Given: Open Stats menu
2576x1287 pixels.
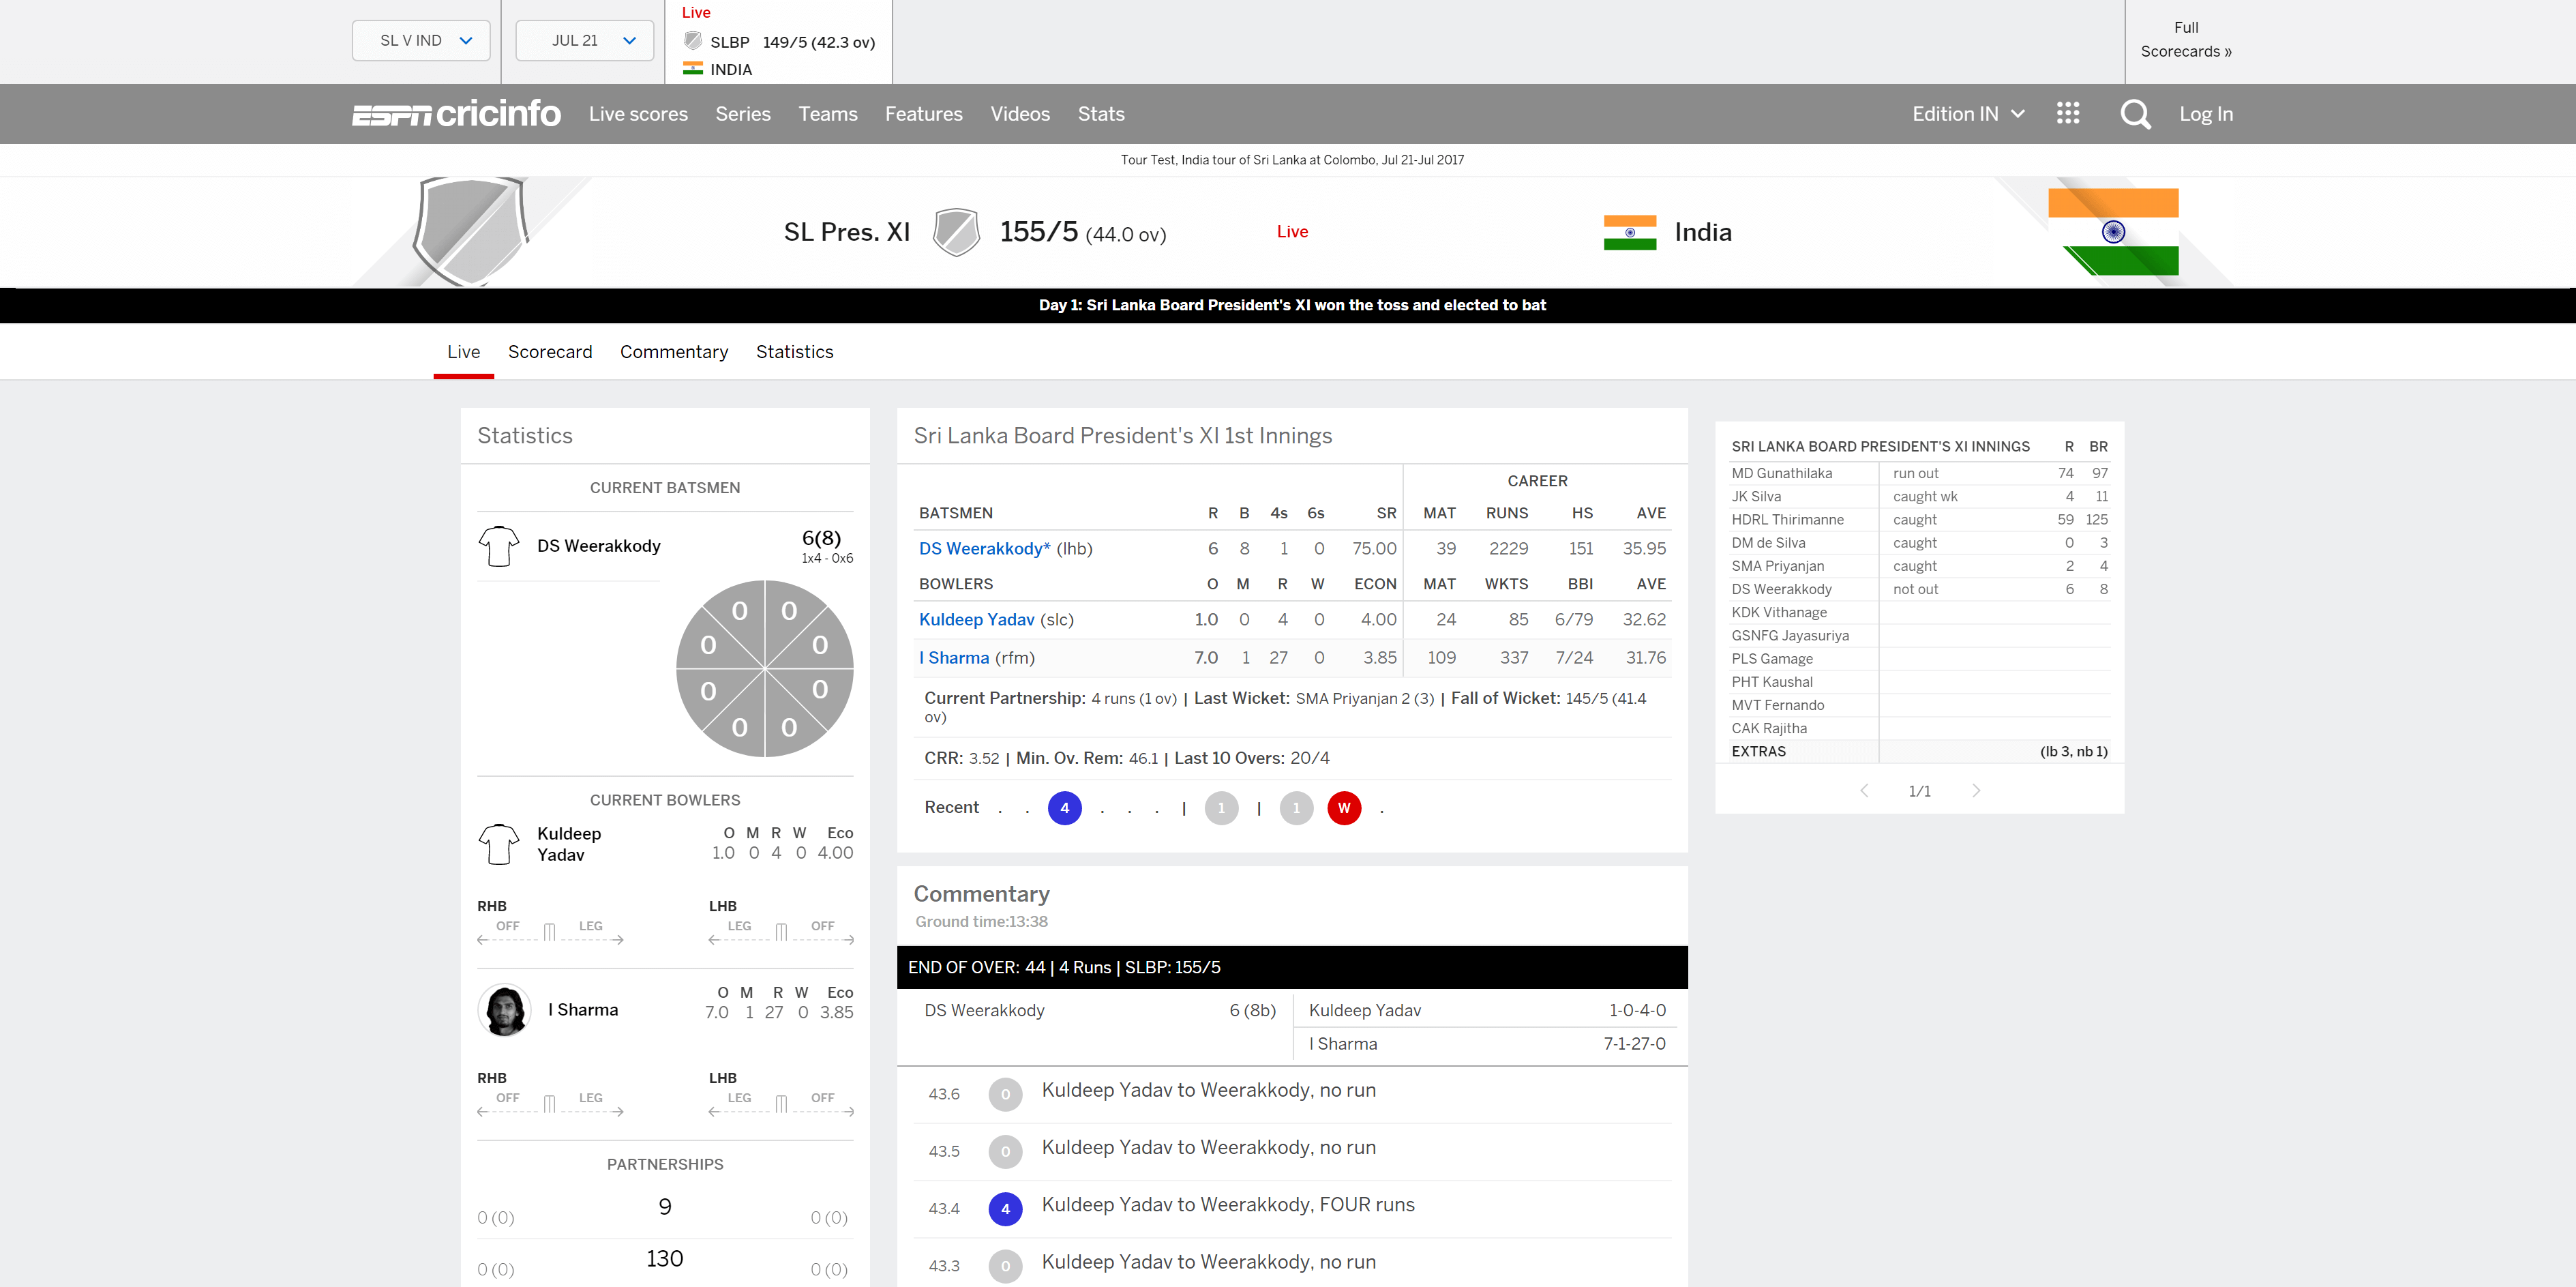Looking at the screenshot, I should click(x=1101, y=114).
